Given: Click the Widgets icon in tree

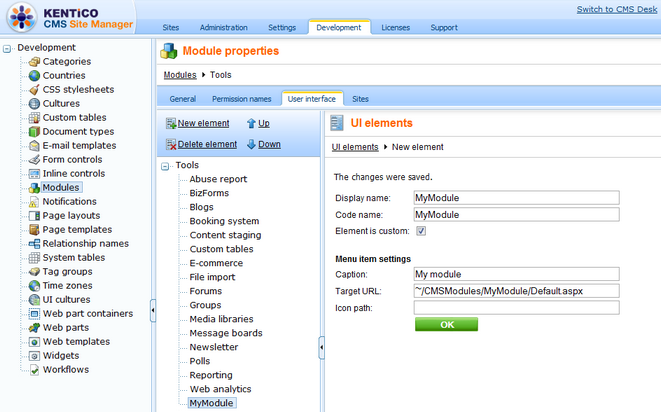Looking at the screenshot, I should [34, 356].
